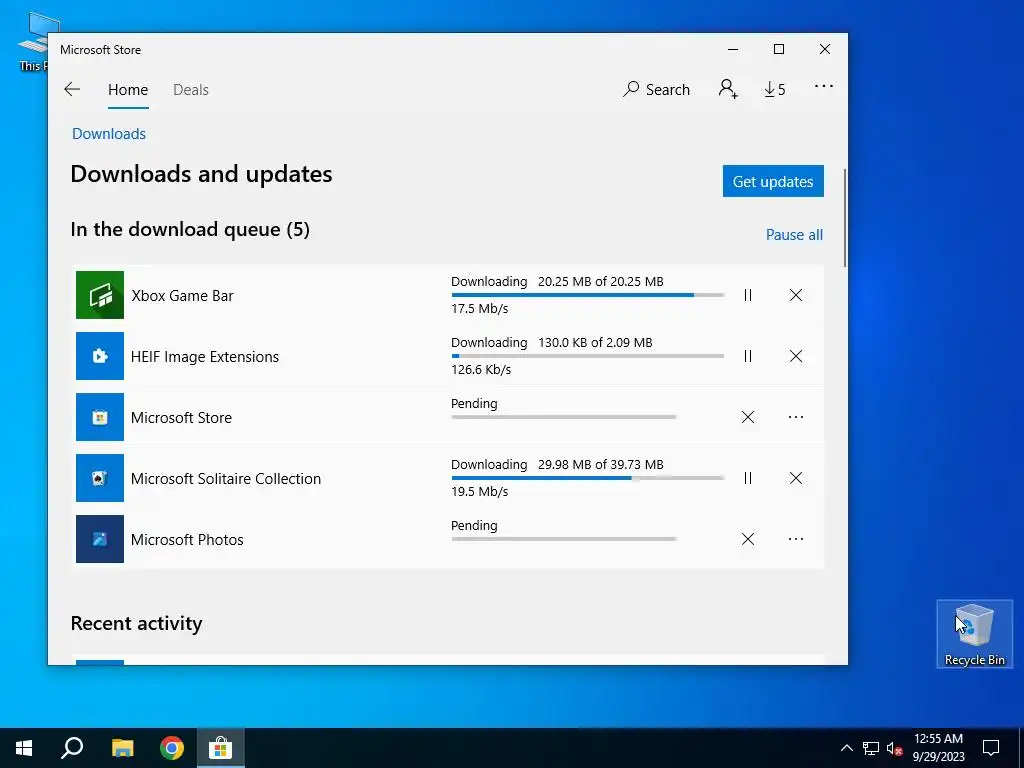Show hidden system tray icons
Image resolution: width=1024 pixels, height=768 pixels.
[846, 748]
